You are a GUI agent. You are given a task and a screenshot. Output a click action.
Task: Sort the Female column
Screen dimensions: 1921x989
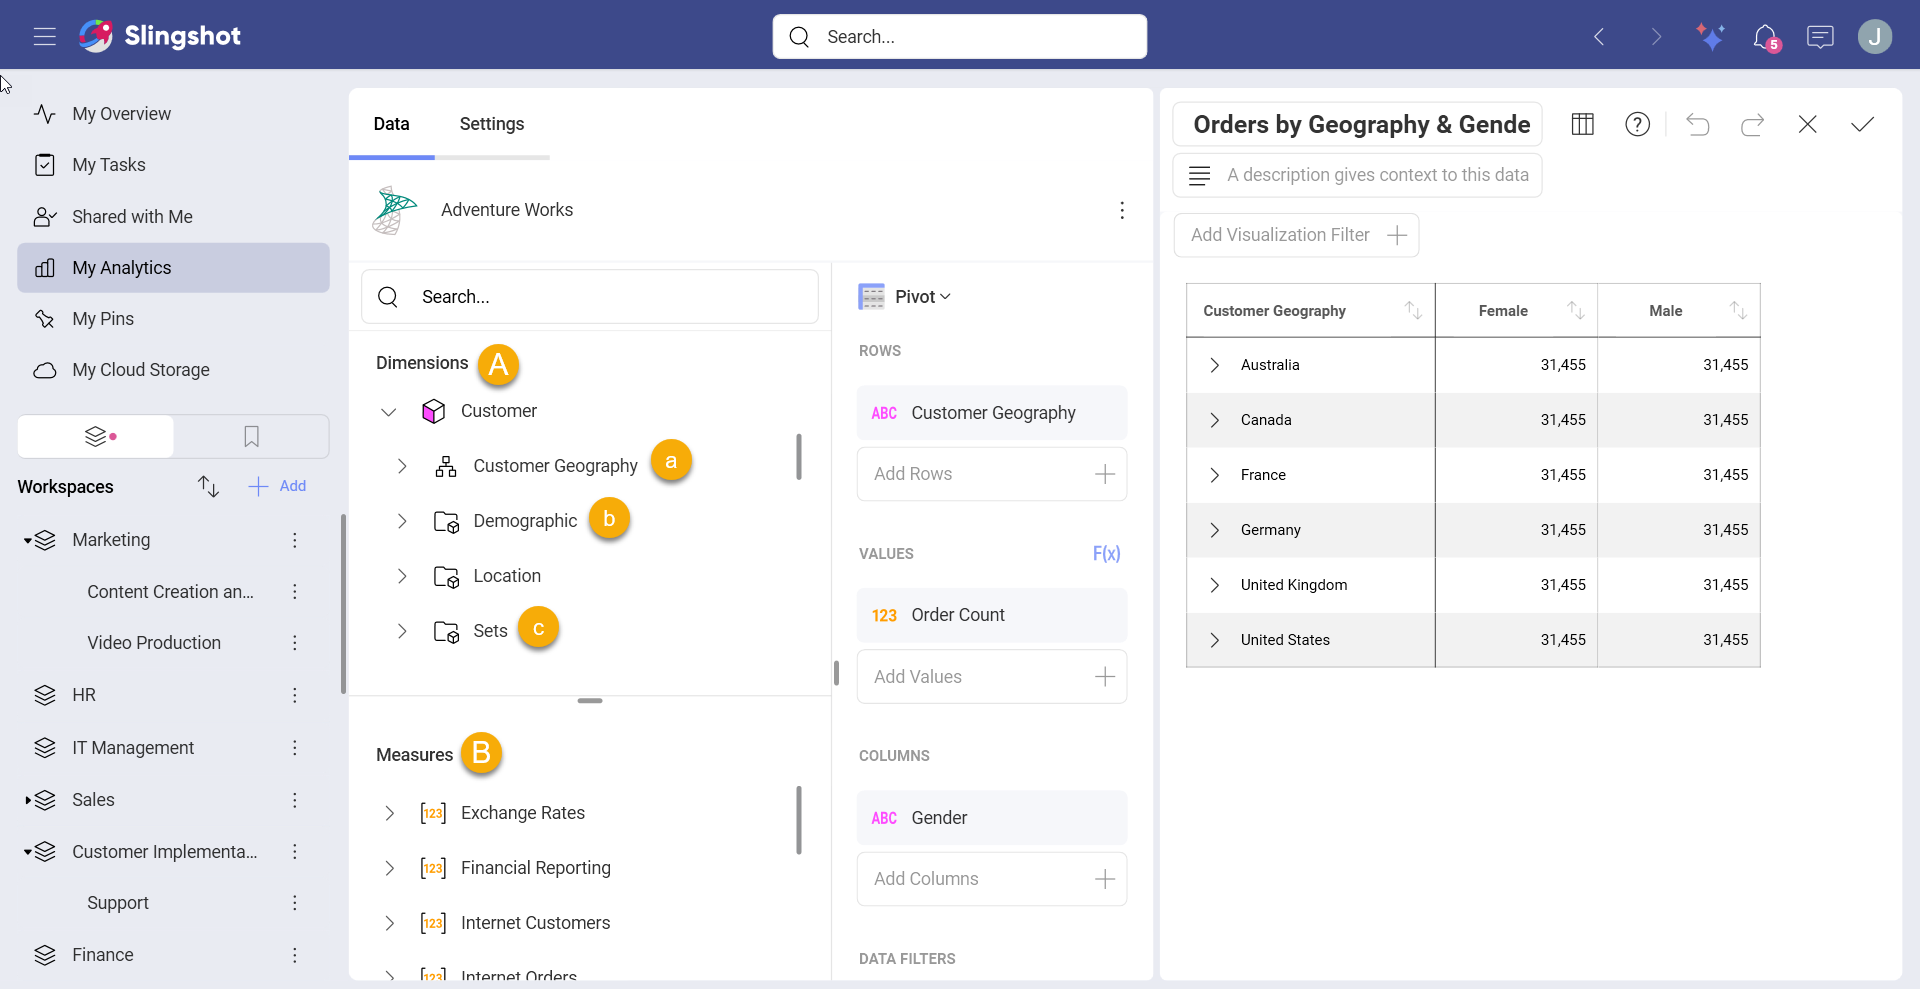(1576, 310)
